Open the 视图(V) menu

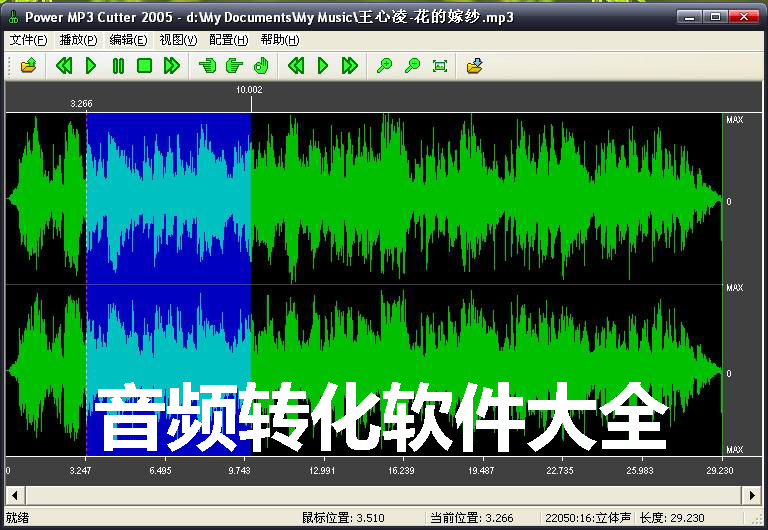[178, 40]
